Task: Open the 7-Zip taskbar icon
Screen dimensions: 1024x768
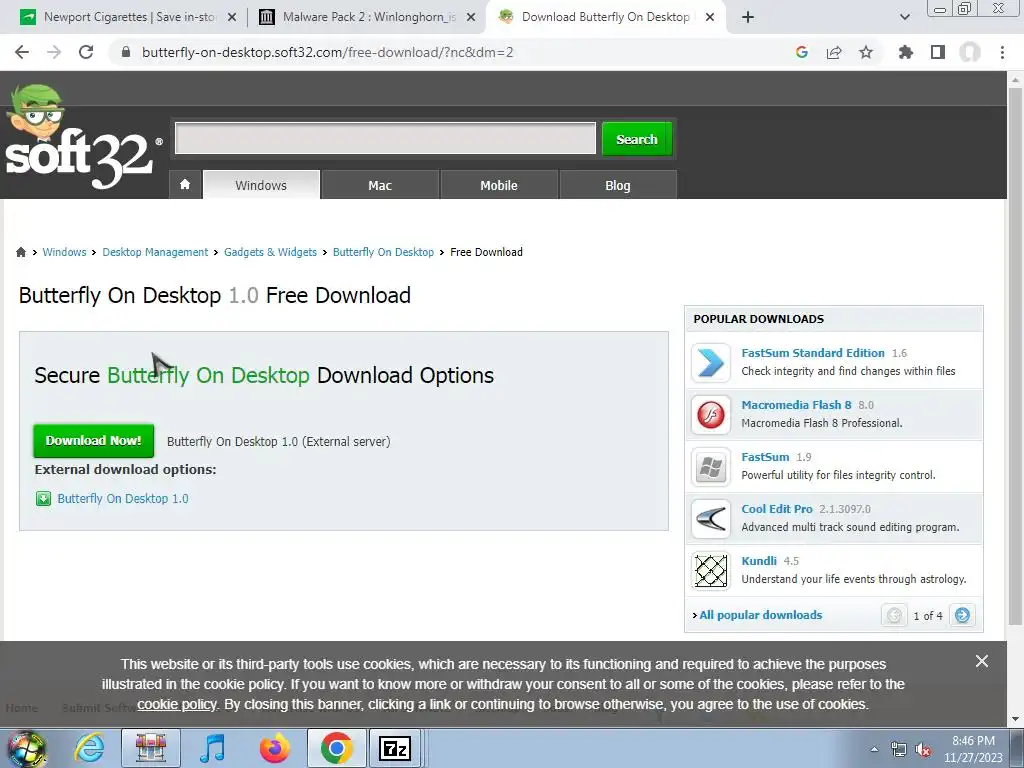Action: point(394,748)
